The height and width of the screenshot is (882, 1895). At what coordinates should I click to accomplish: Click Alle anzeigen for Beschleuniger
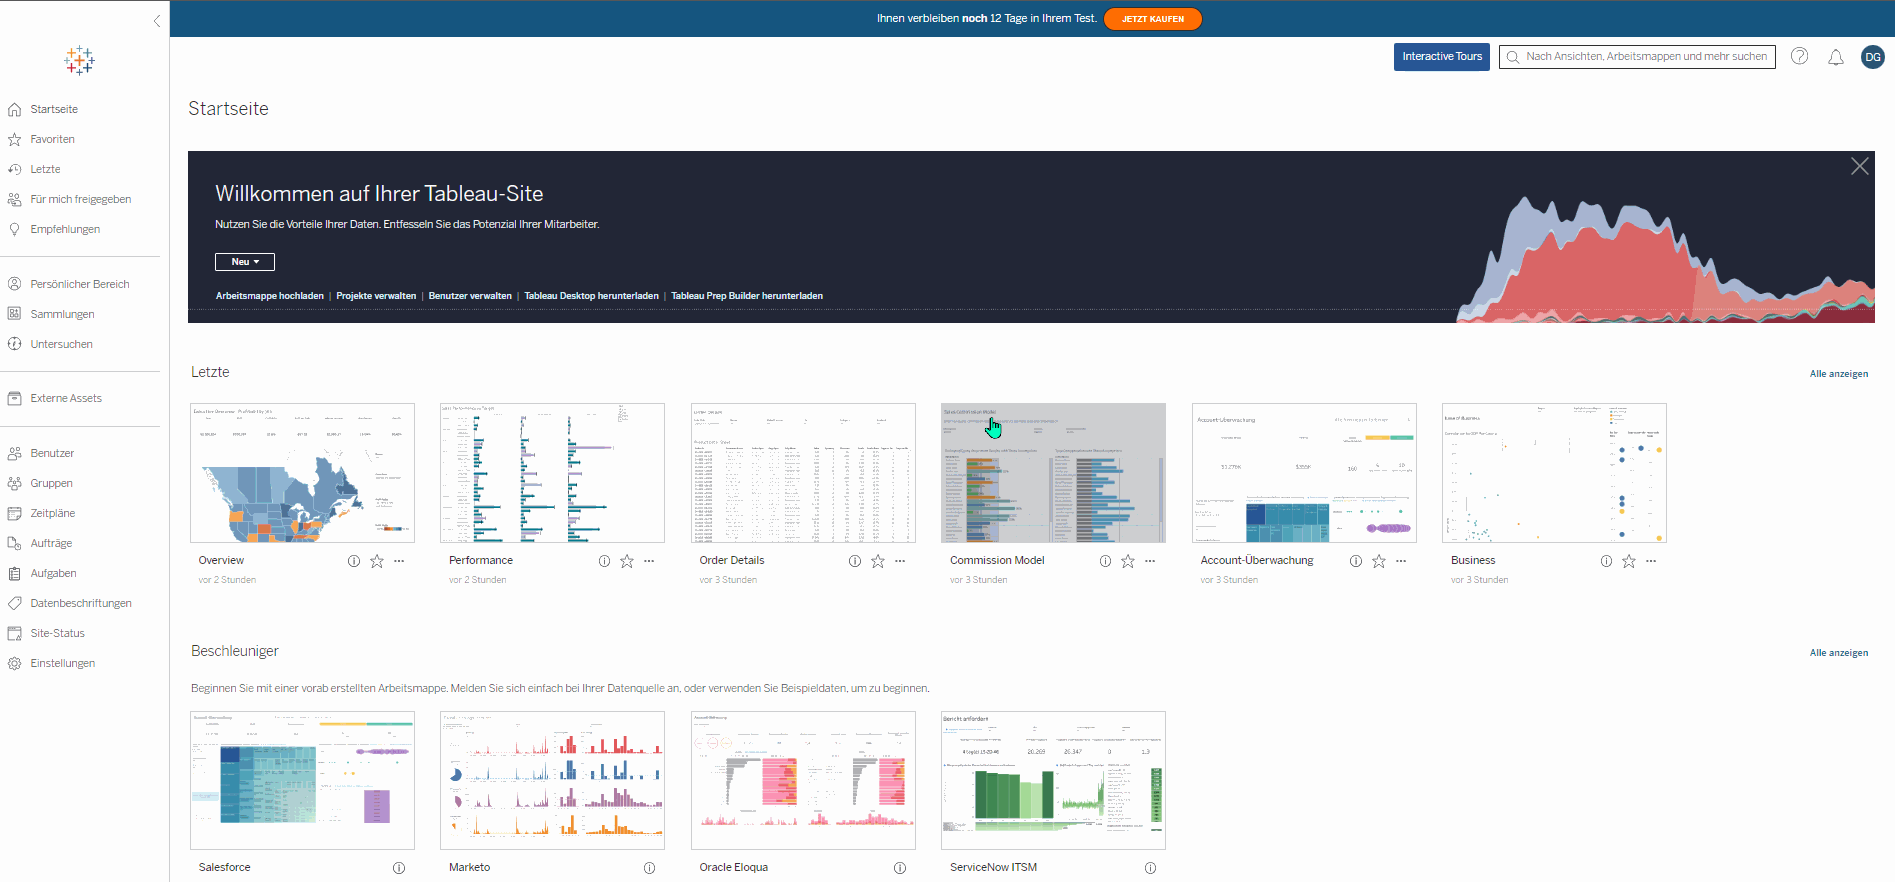(1838, 653)
